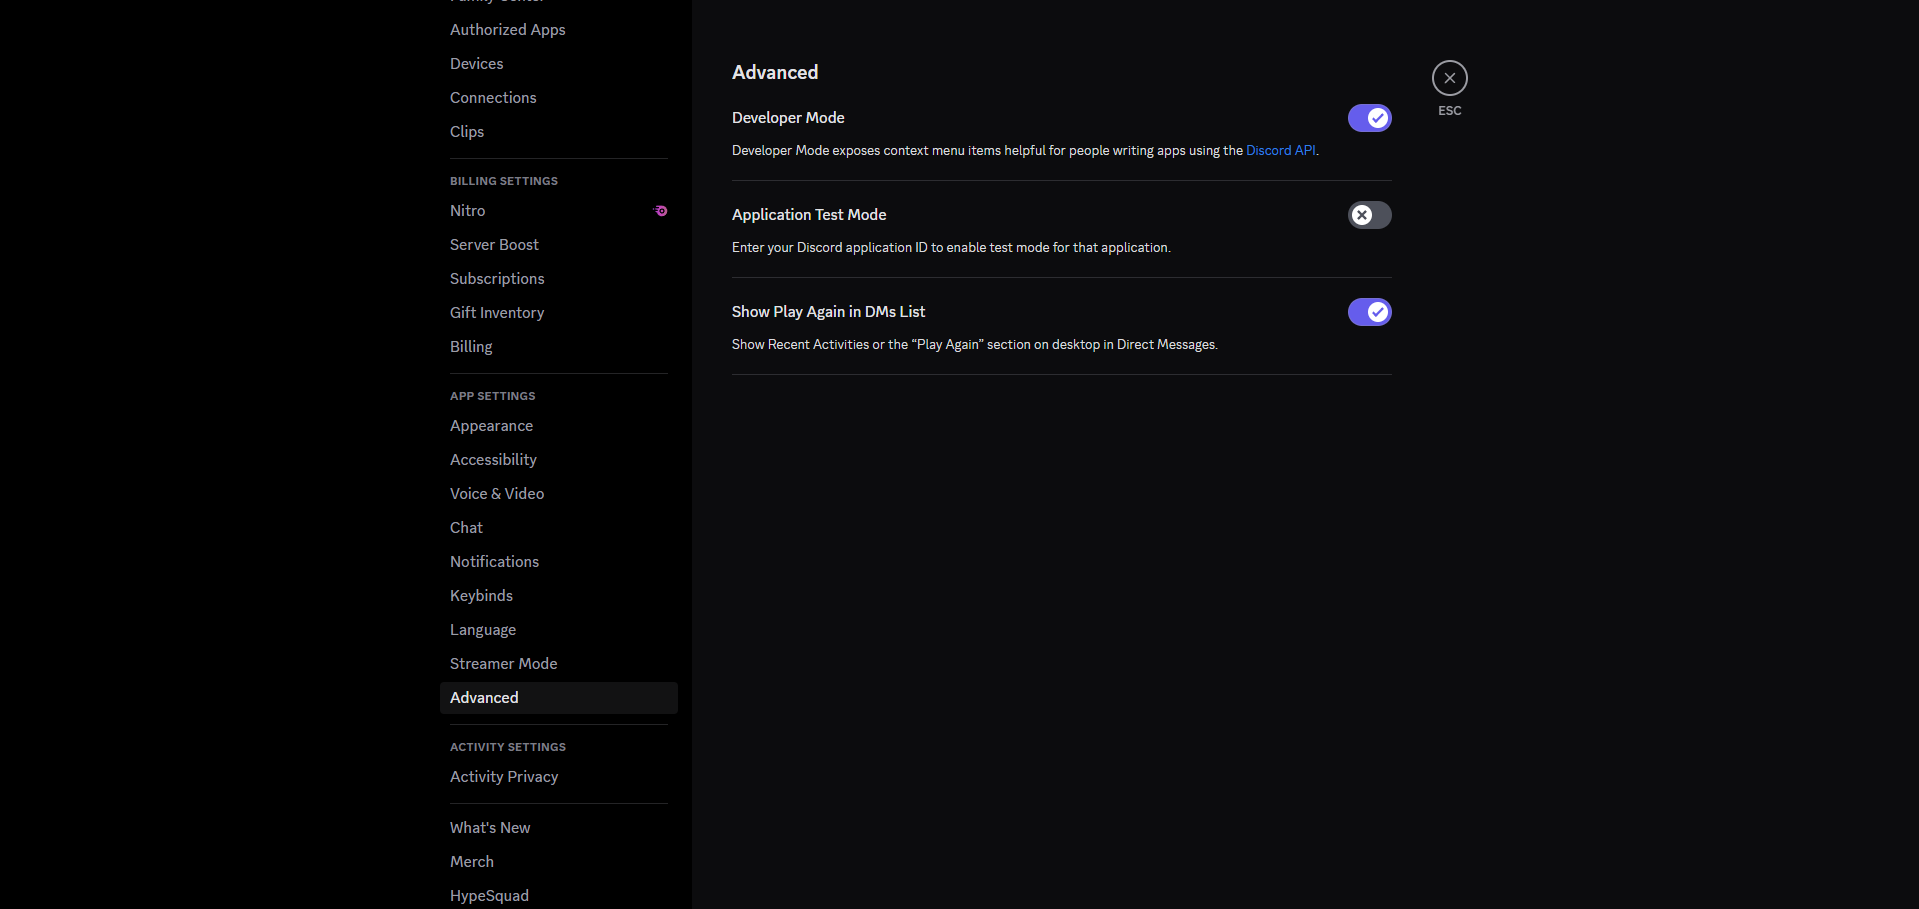Click the Application Test Mode label

(x=809, y=215)
